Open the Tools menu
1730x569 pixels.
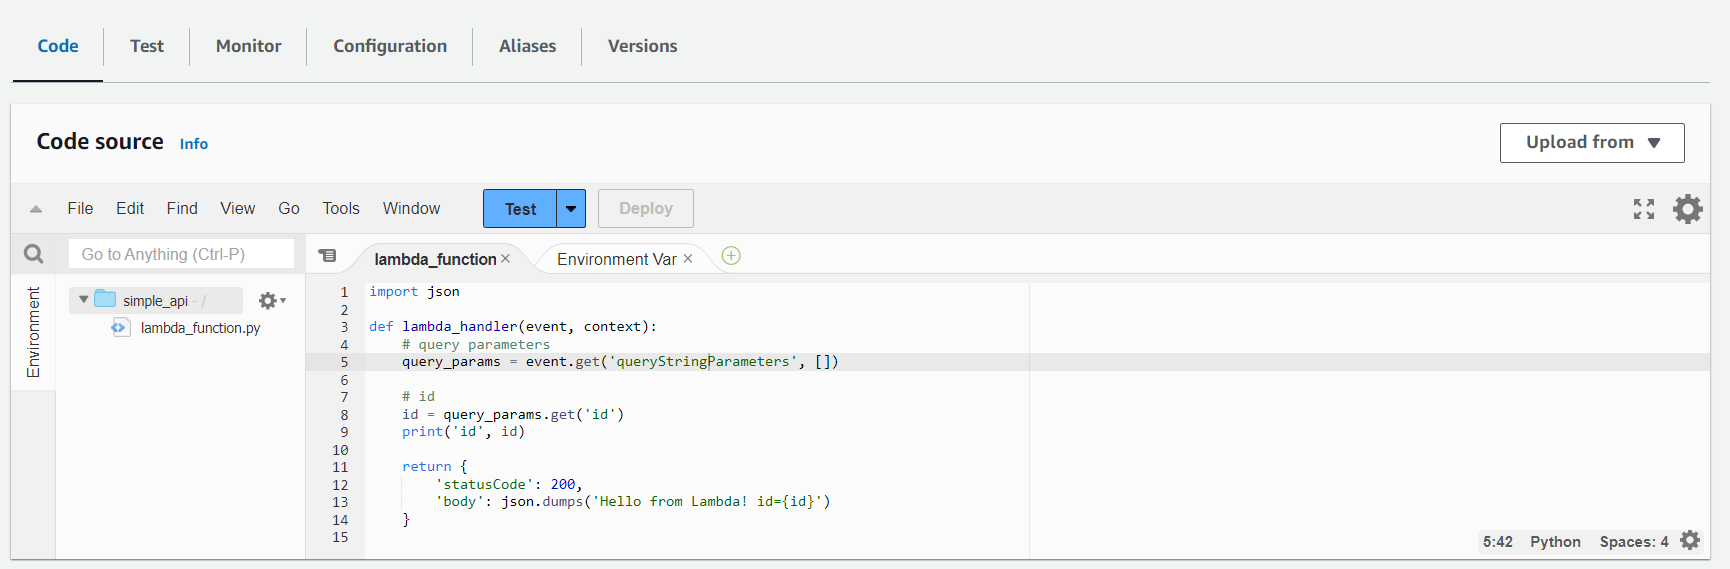coord(340,208)
